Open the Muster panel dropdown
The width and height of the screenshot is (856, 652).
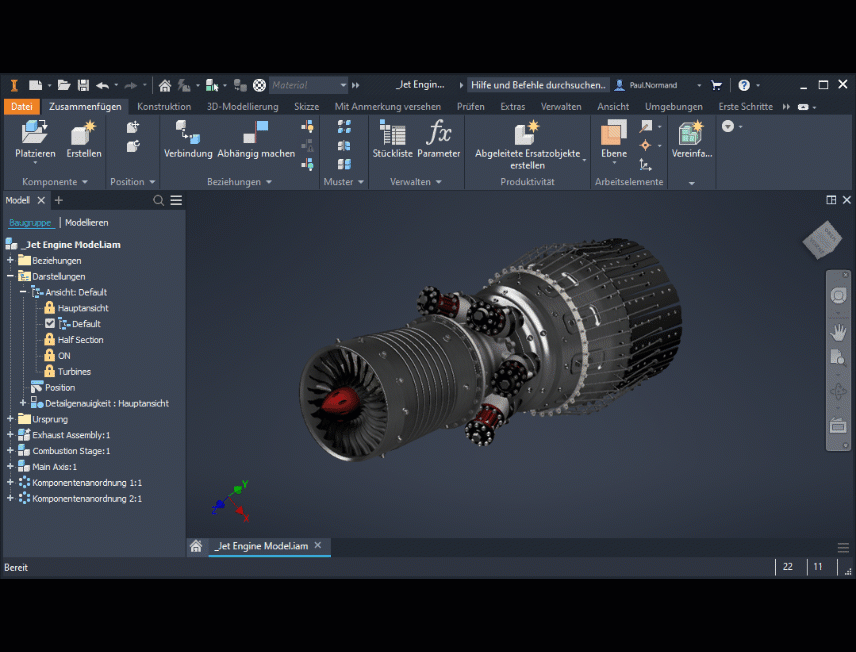coord(361,182)
